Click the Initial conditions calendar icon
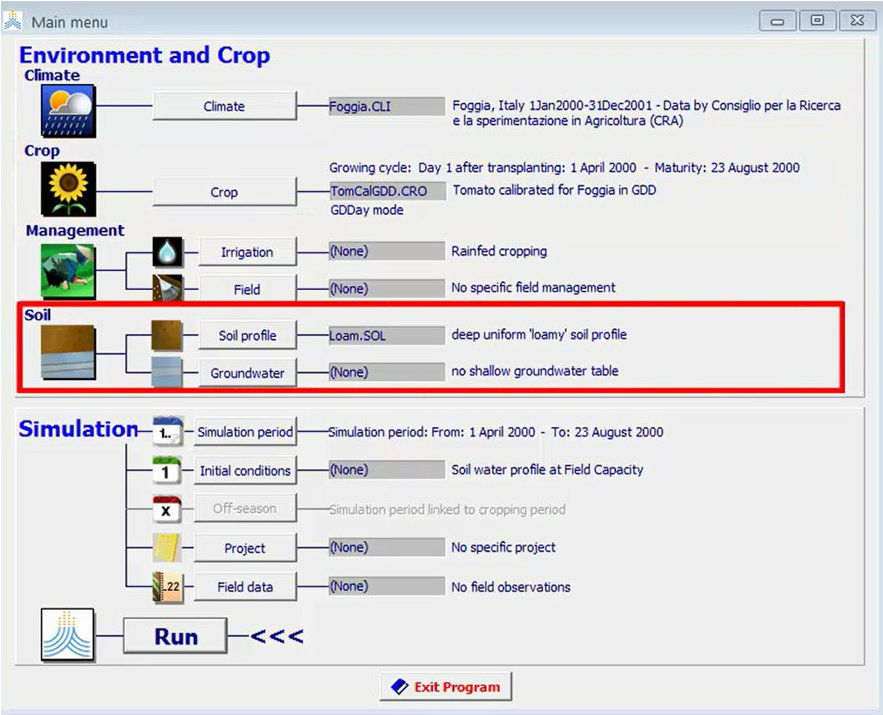 (x=168, y=470)
